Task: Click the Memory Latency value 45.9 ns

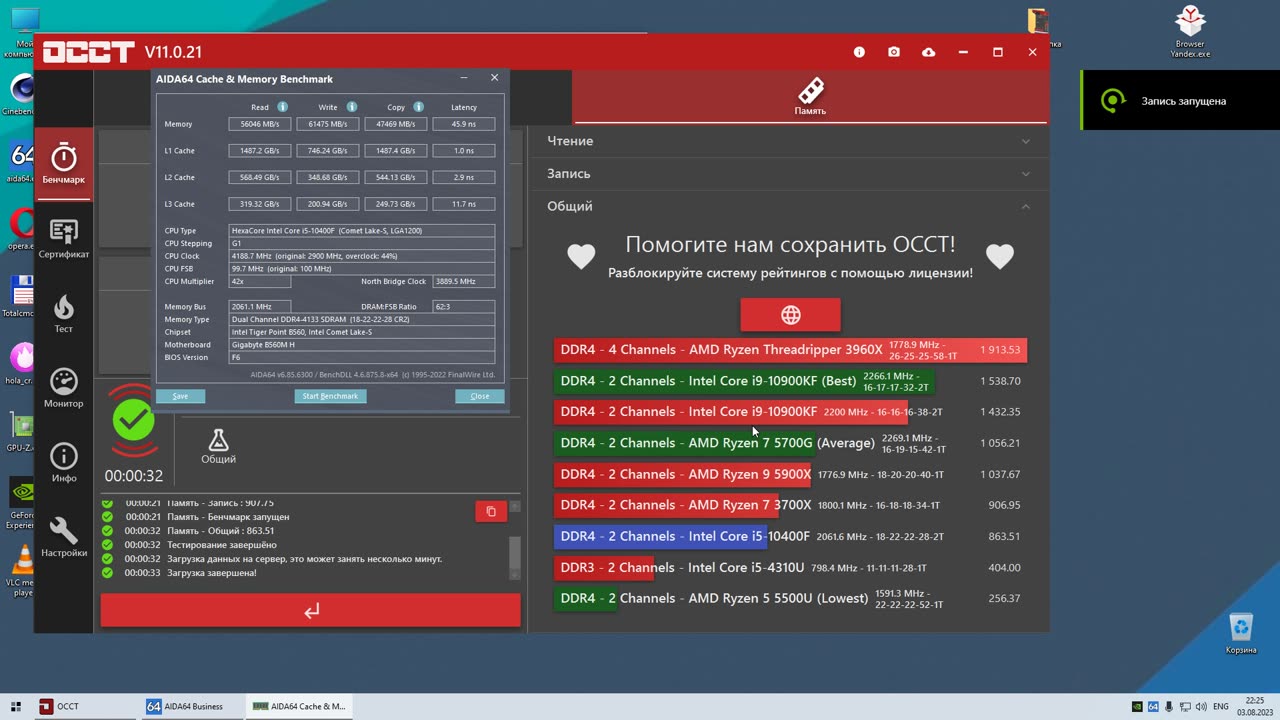Action: (x=464, y=124)
